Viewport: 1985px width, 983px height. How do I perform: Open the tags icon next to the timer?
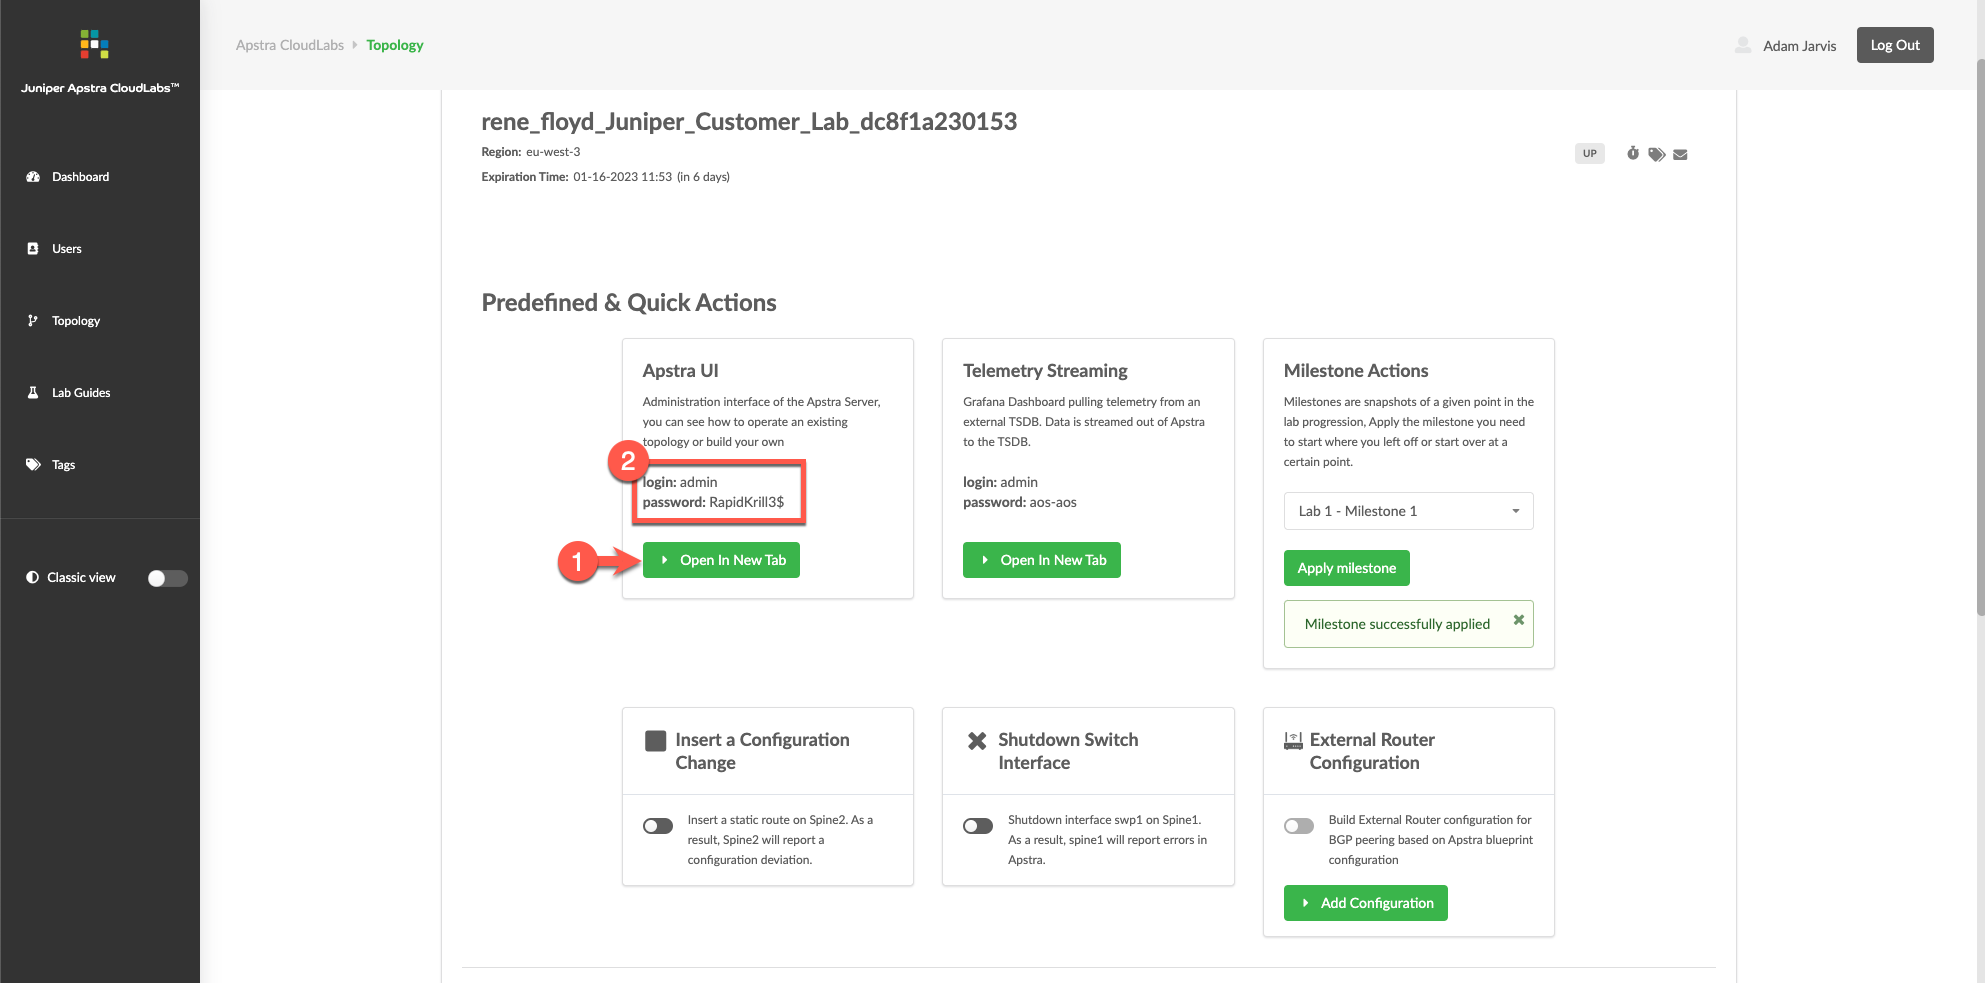point(1657,153)
